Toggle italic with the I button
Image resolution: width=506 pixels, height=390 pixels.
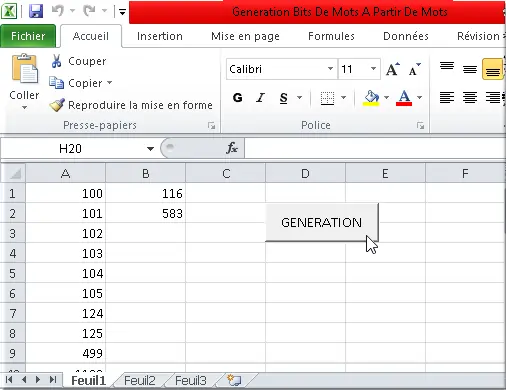[260, 98]
